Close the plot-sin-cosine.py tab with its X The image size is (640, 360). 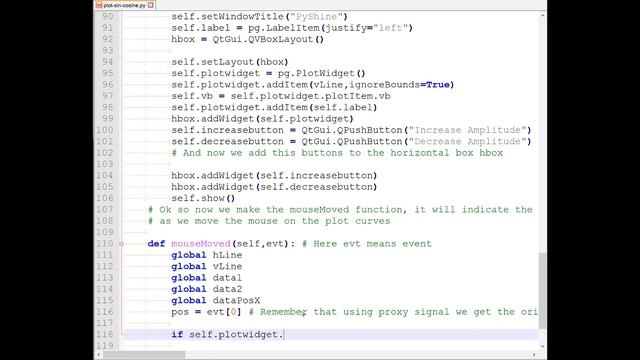(x=151, y=5)
